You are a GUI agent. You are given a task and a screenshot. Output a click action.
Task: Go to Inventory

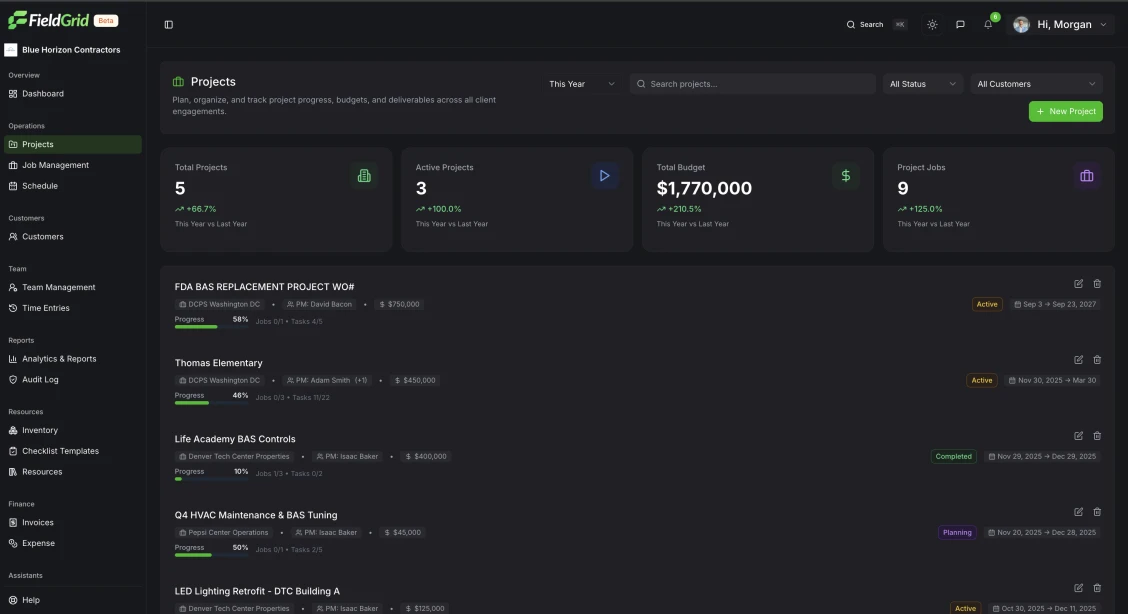(x=72, y=430)
